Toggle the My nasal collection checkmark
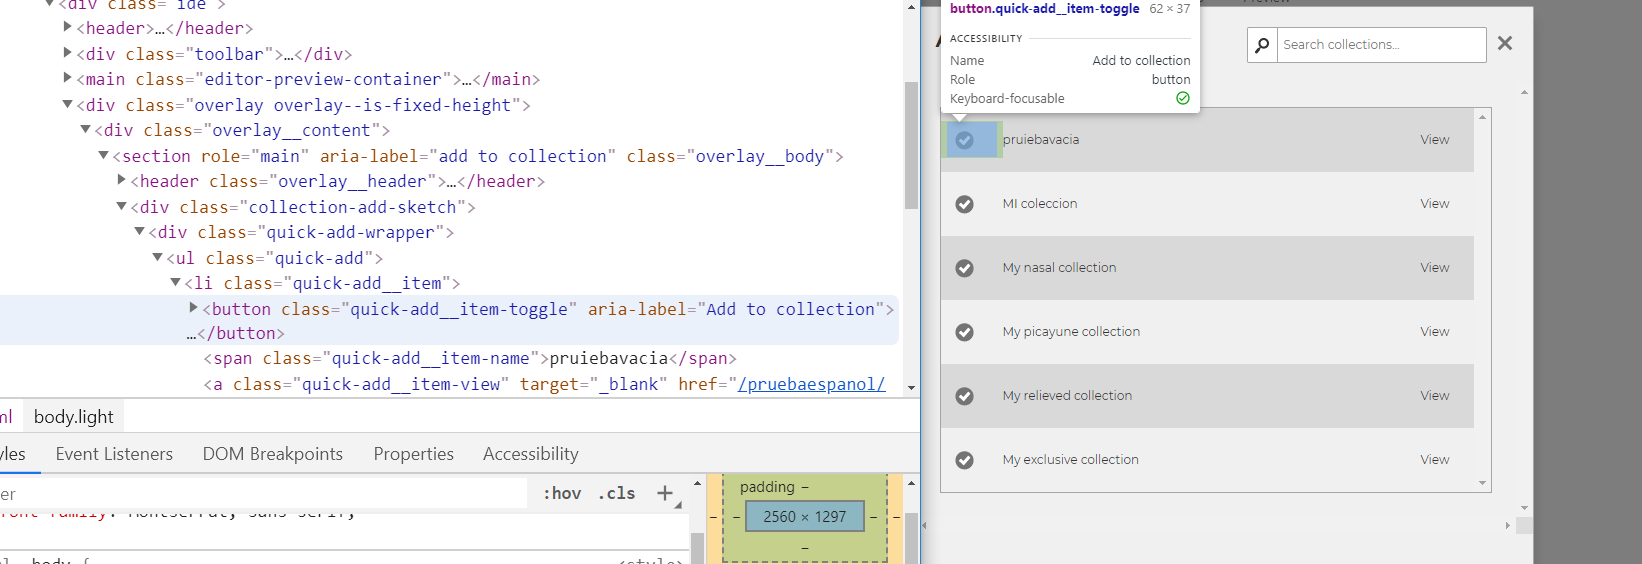Image resolution: width=1642 pixels, height=564 pixels. click(x=965, y=268)
